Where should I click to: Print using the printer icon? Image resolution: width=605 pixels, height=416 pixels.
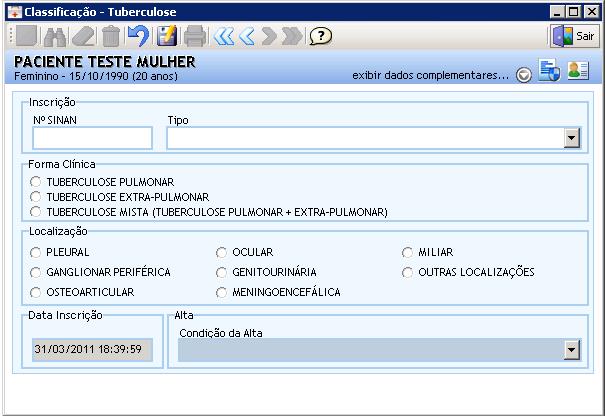click(x=195, y=36)
